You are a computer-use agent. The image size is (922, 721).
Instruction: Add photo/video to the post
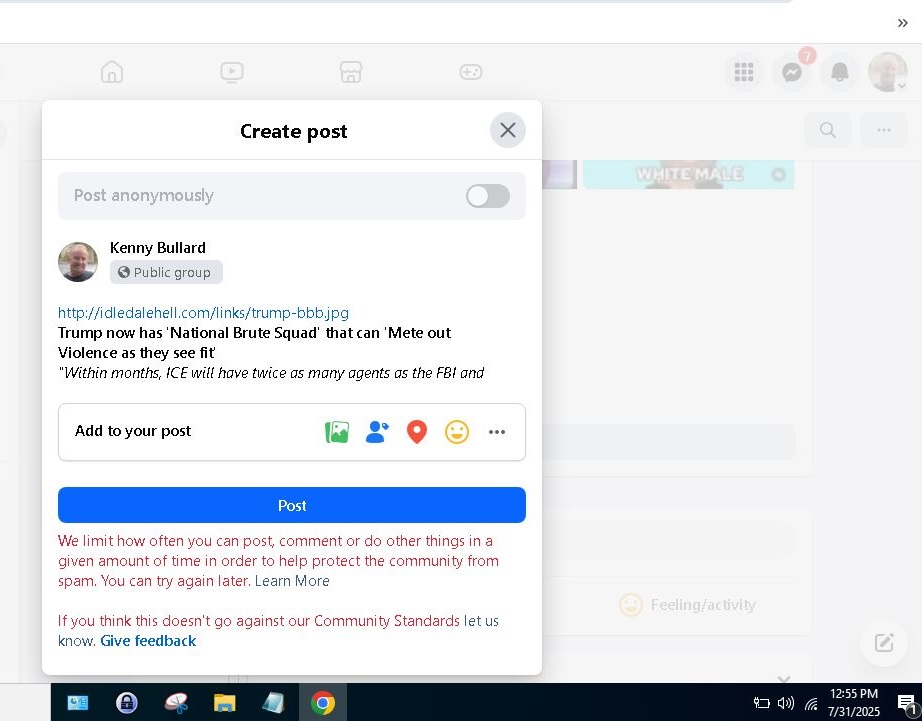[337, 432]
